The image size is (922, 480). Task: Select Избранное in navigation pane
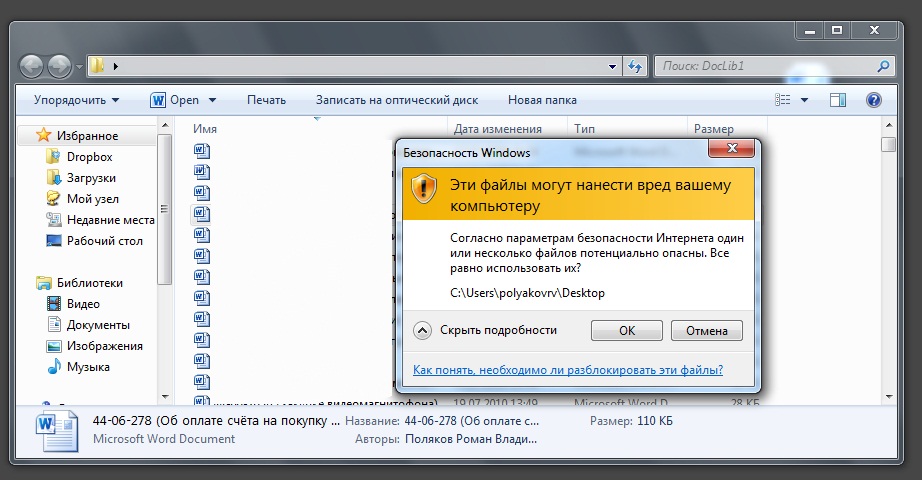(87, 136)
